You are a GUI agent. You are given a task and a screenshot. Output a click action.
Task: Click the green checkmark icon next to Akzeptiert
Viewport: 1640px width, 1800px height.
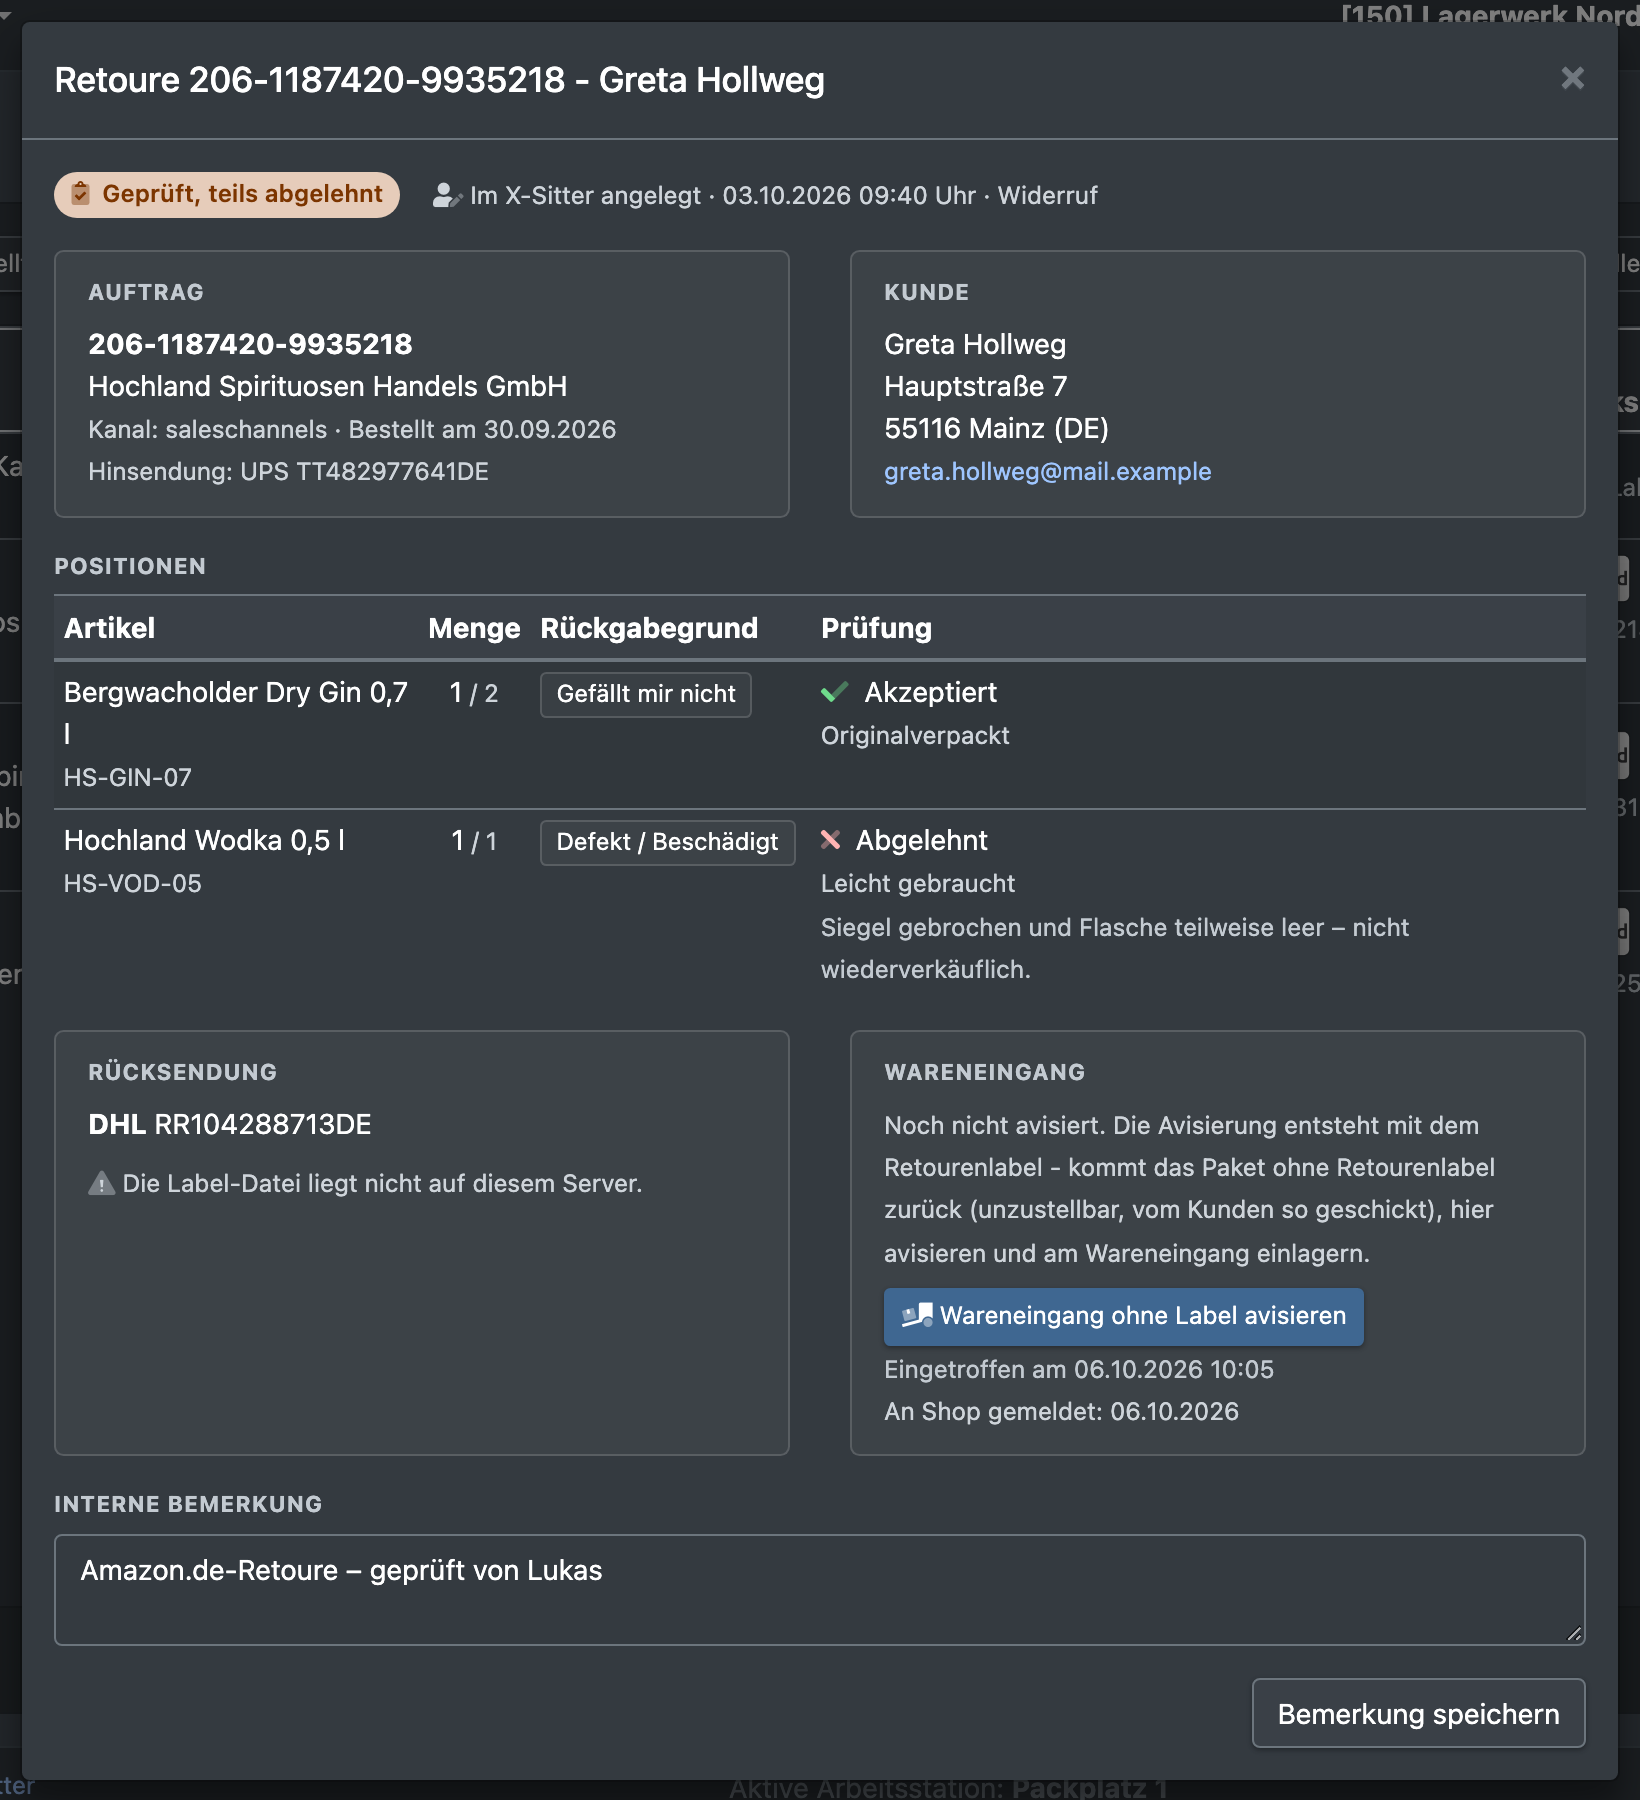click(834, 692)
